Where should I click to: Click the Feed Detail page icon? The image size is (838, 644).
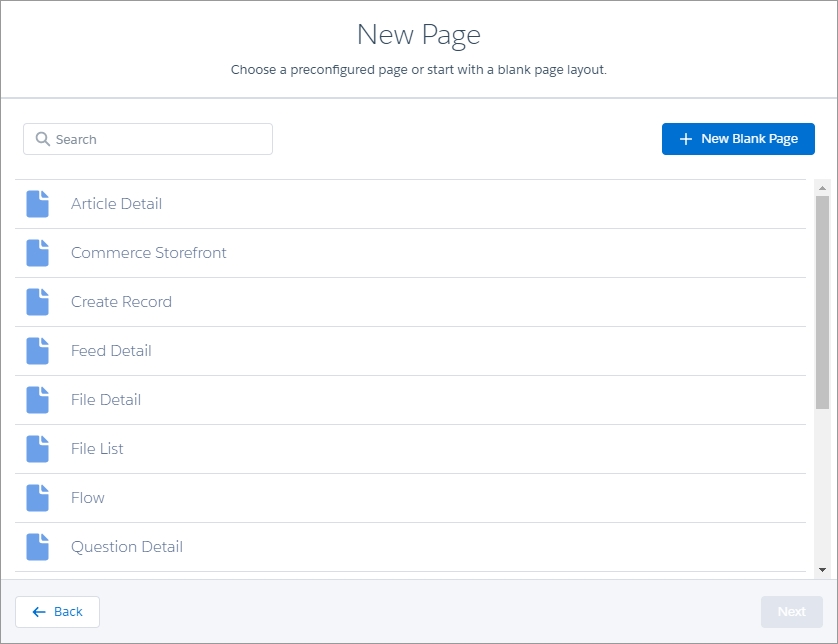pos(37,351)
